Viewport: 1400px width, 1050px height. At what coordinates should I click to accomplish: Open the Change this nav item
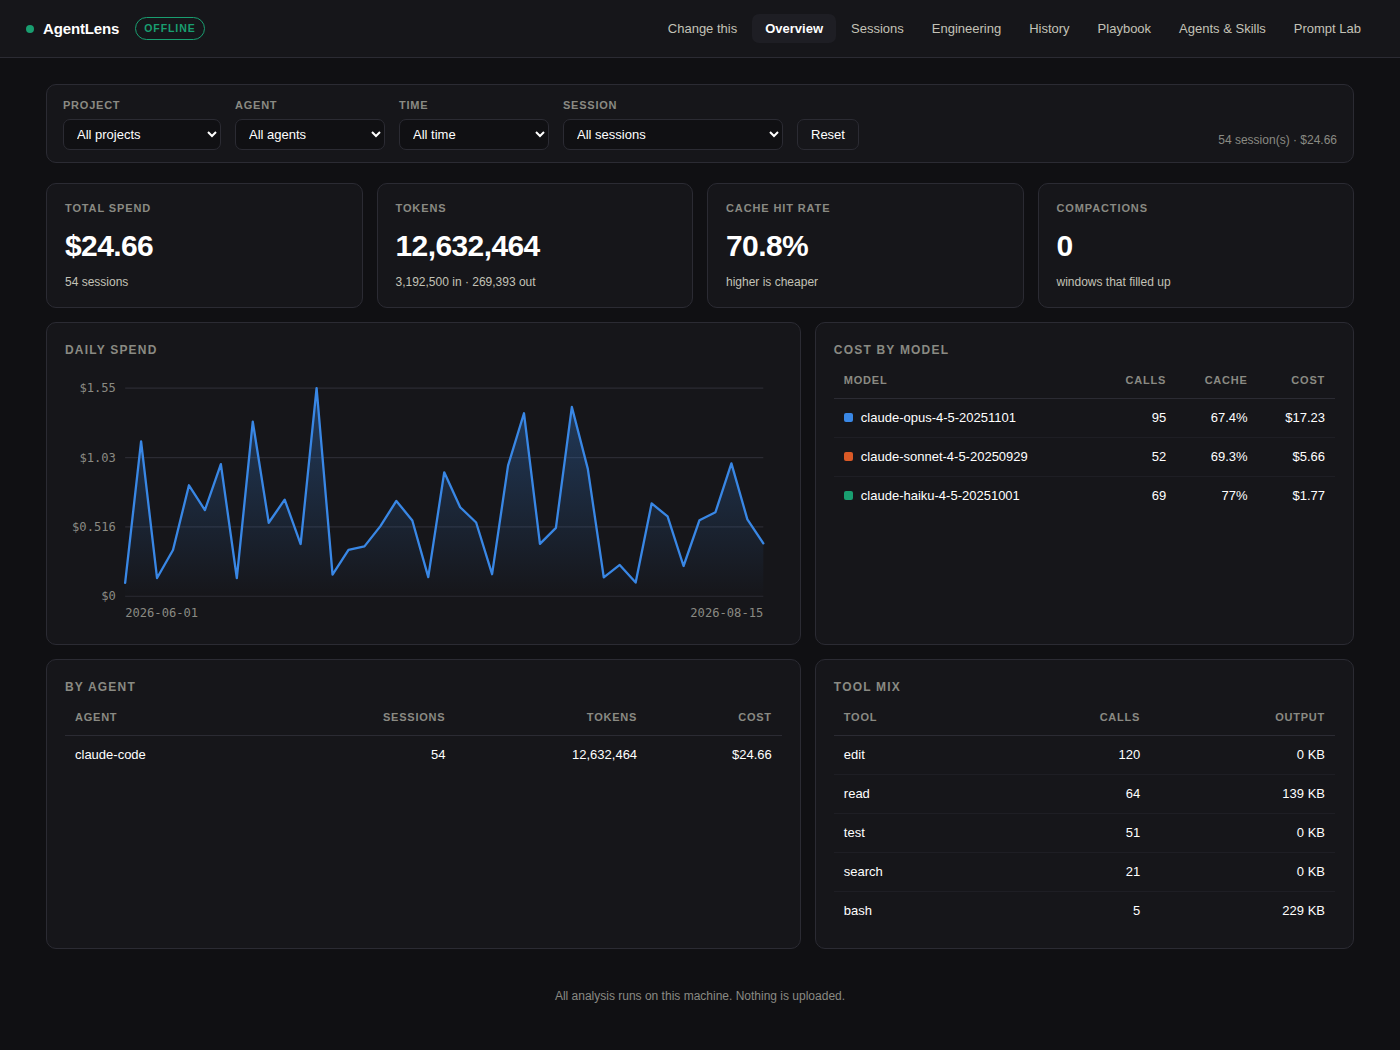coord(702,29)
